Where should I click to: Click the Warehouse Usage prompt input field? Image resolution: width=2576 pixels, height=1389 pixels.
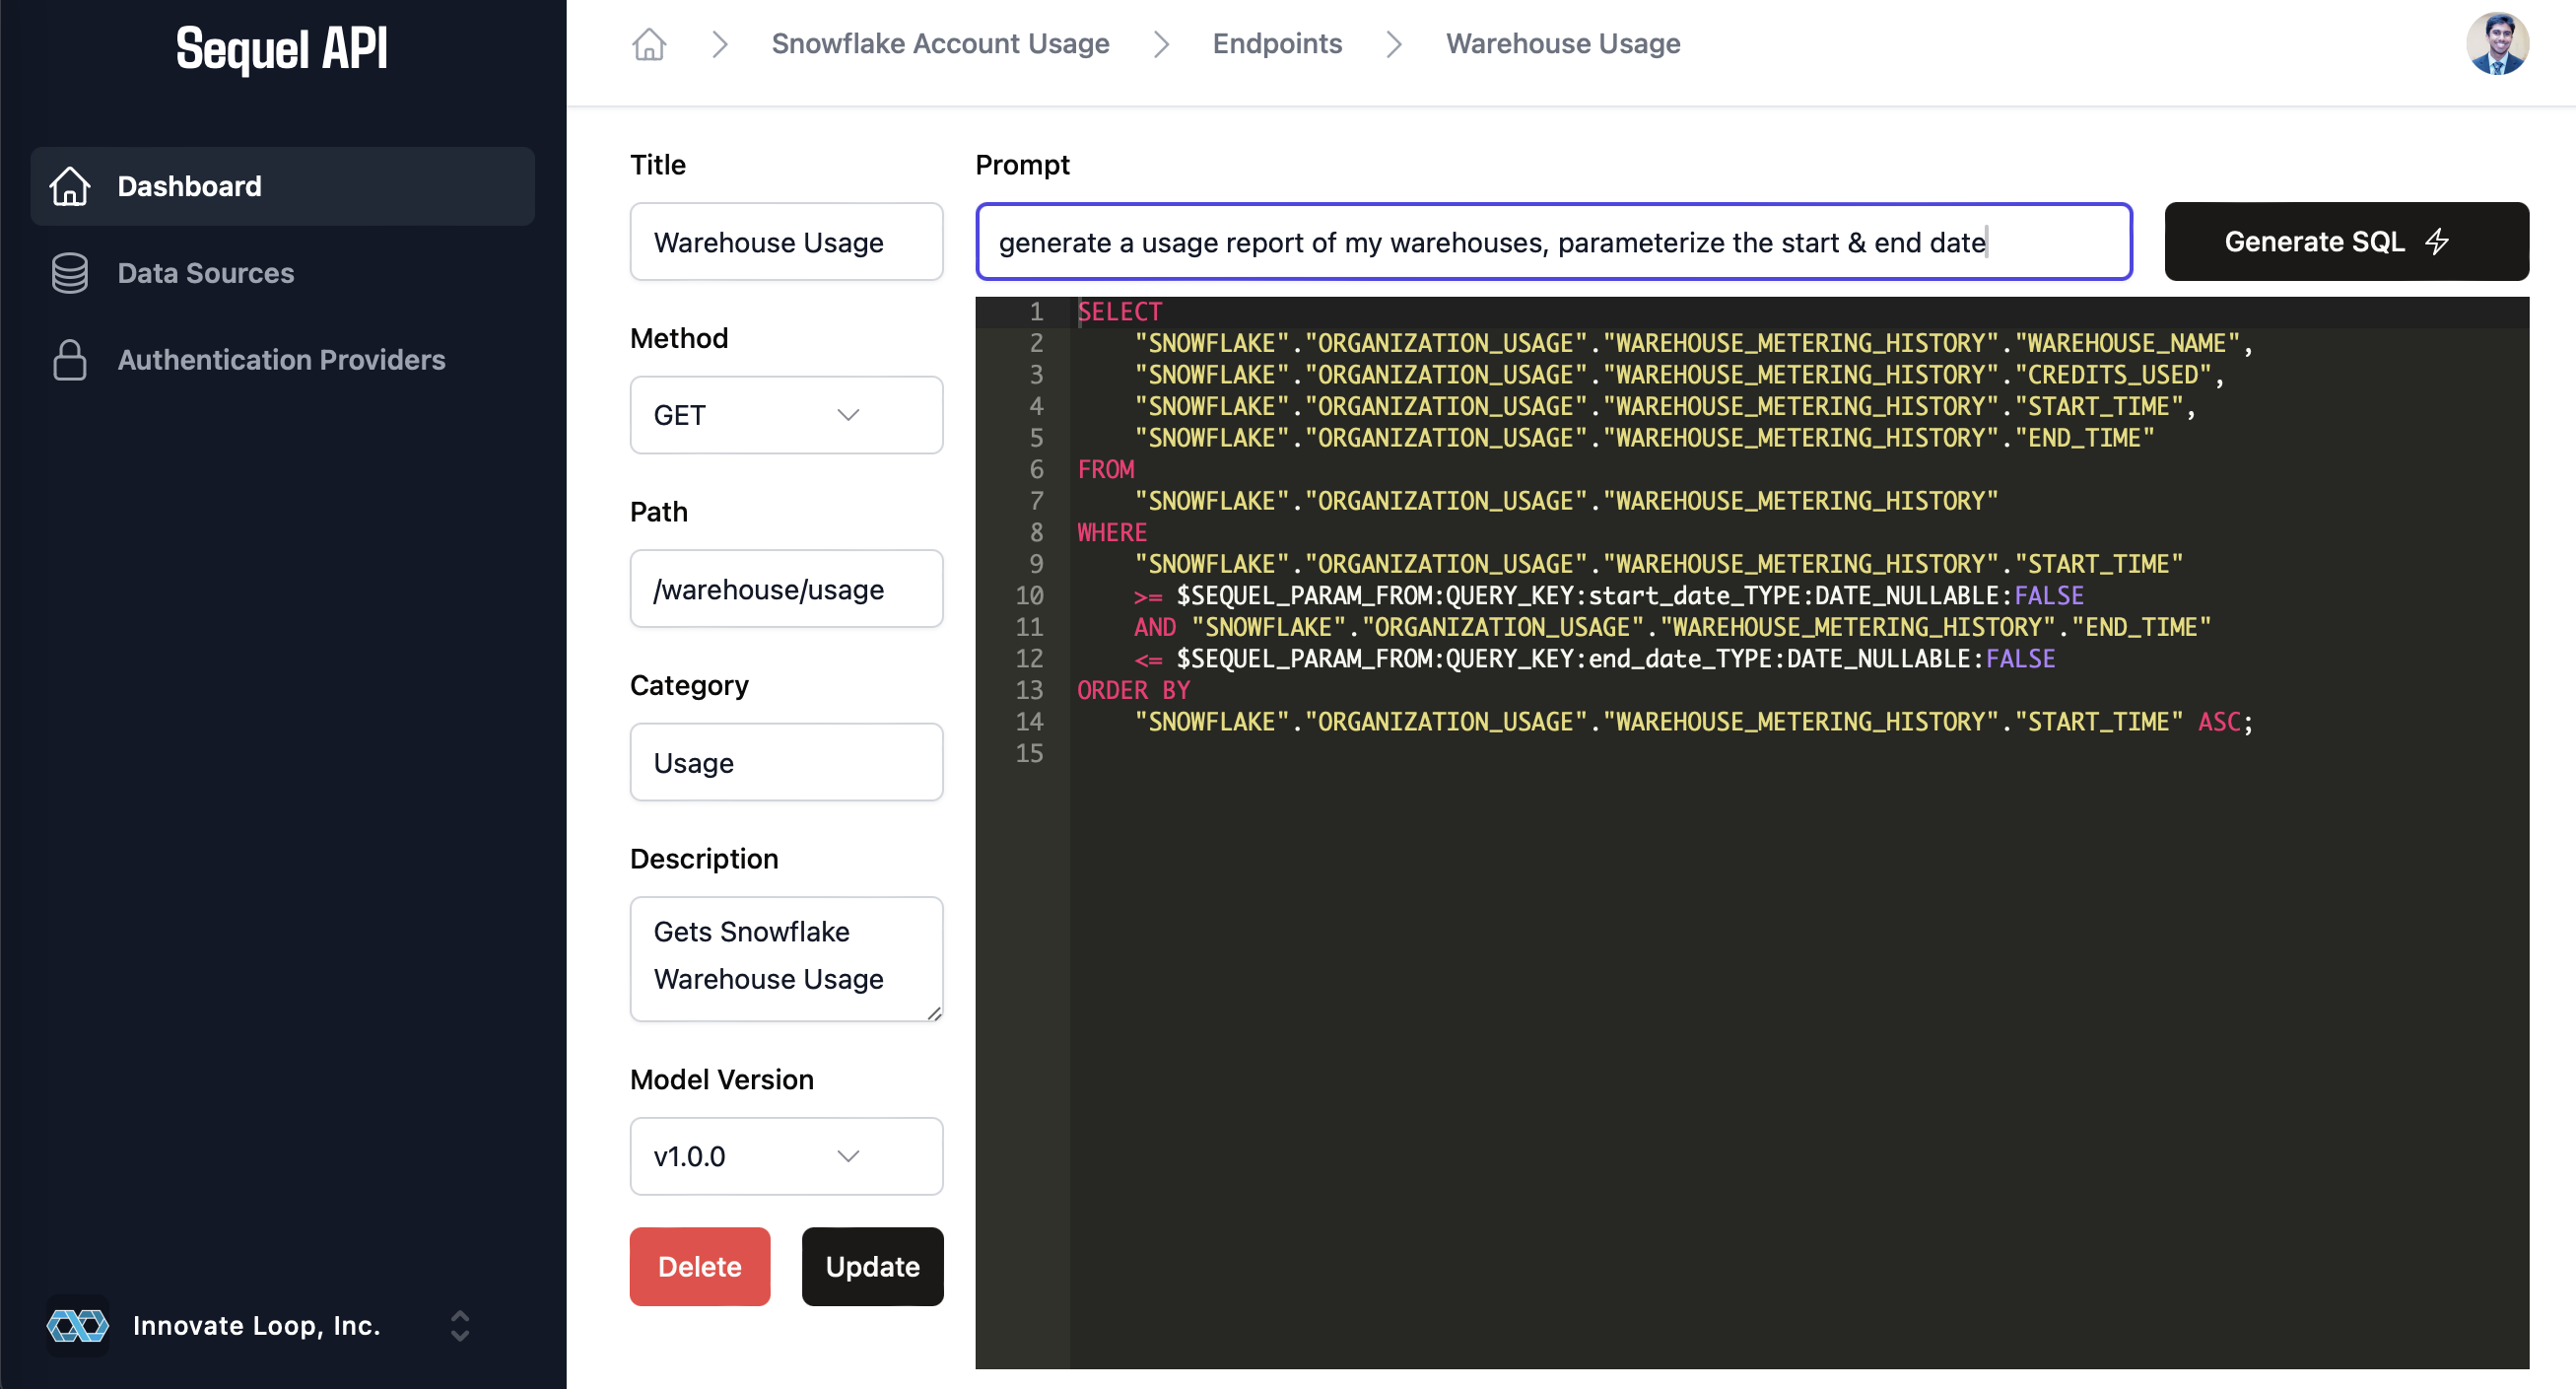(1554, 242)
